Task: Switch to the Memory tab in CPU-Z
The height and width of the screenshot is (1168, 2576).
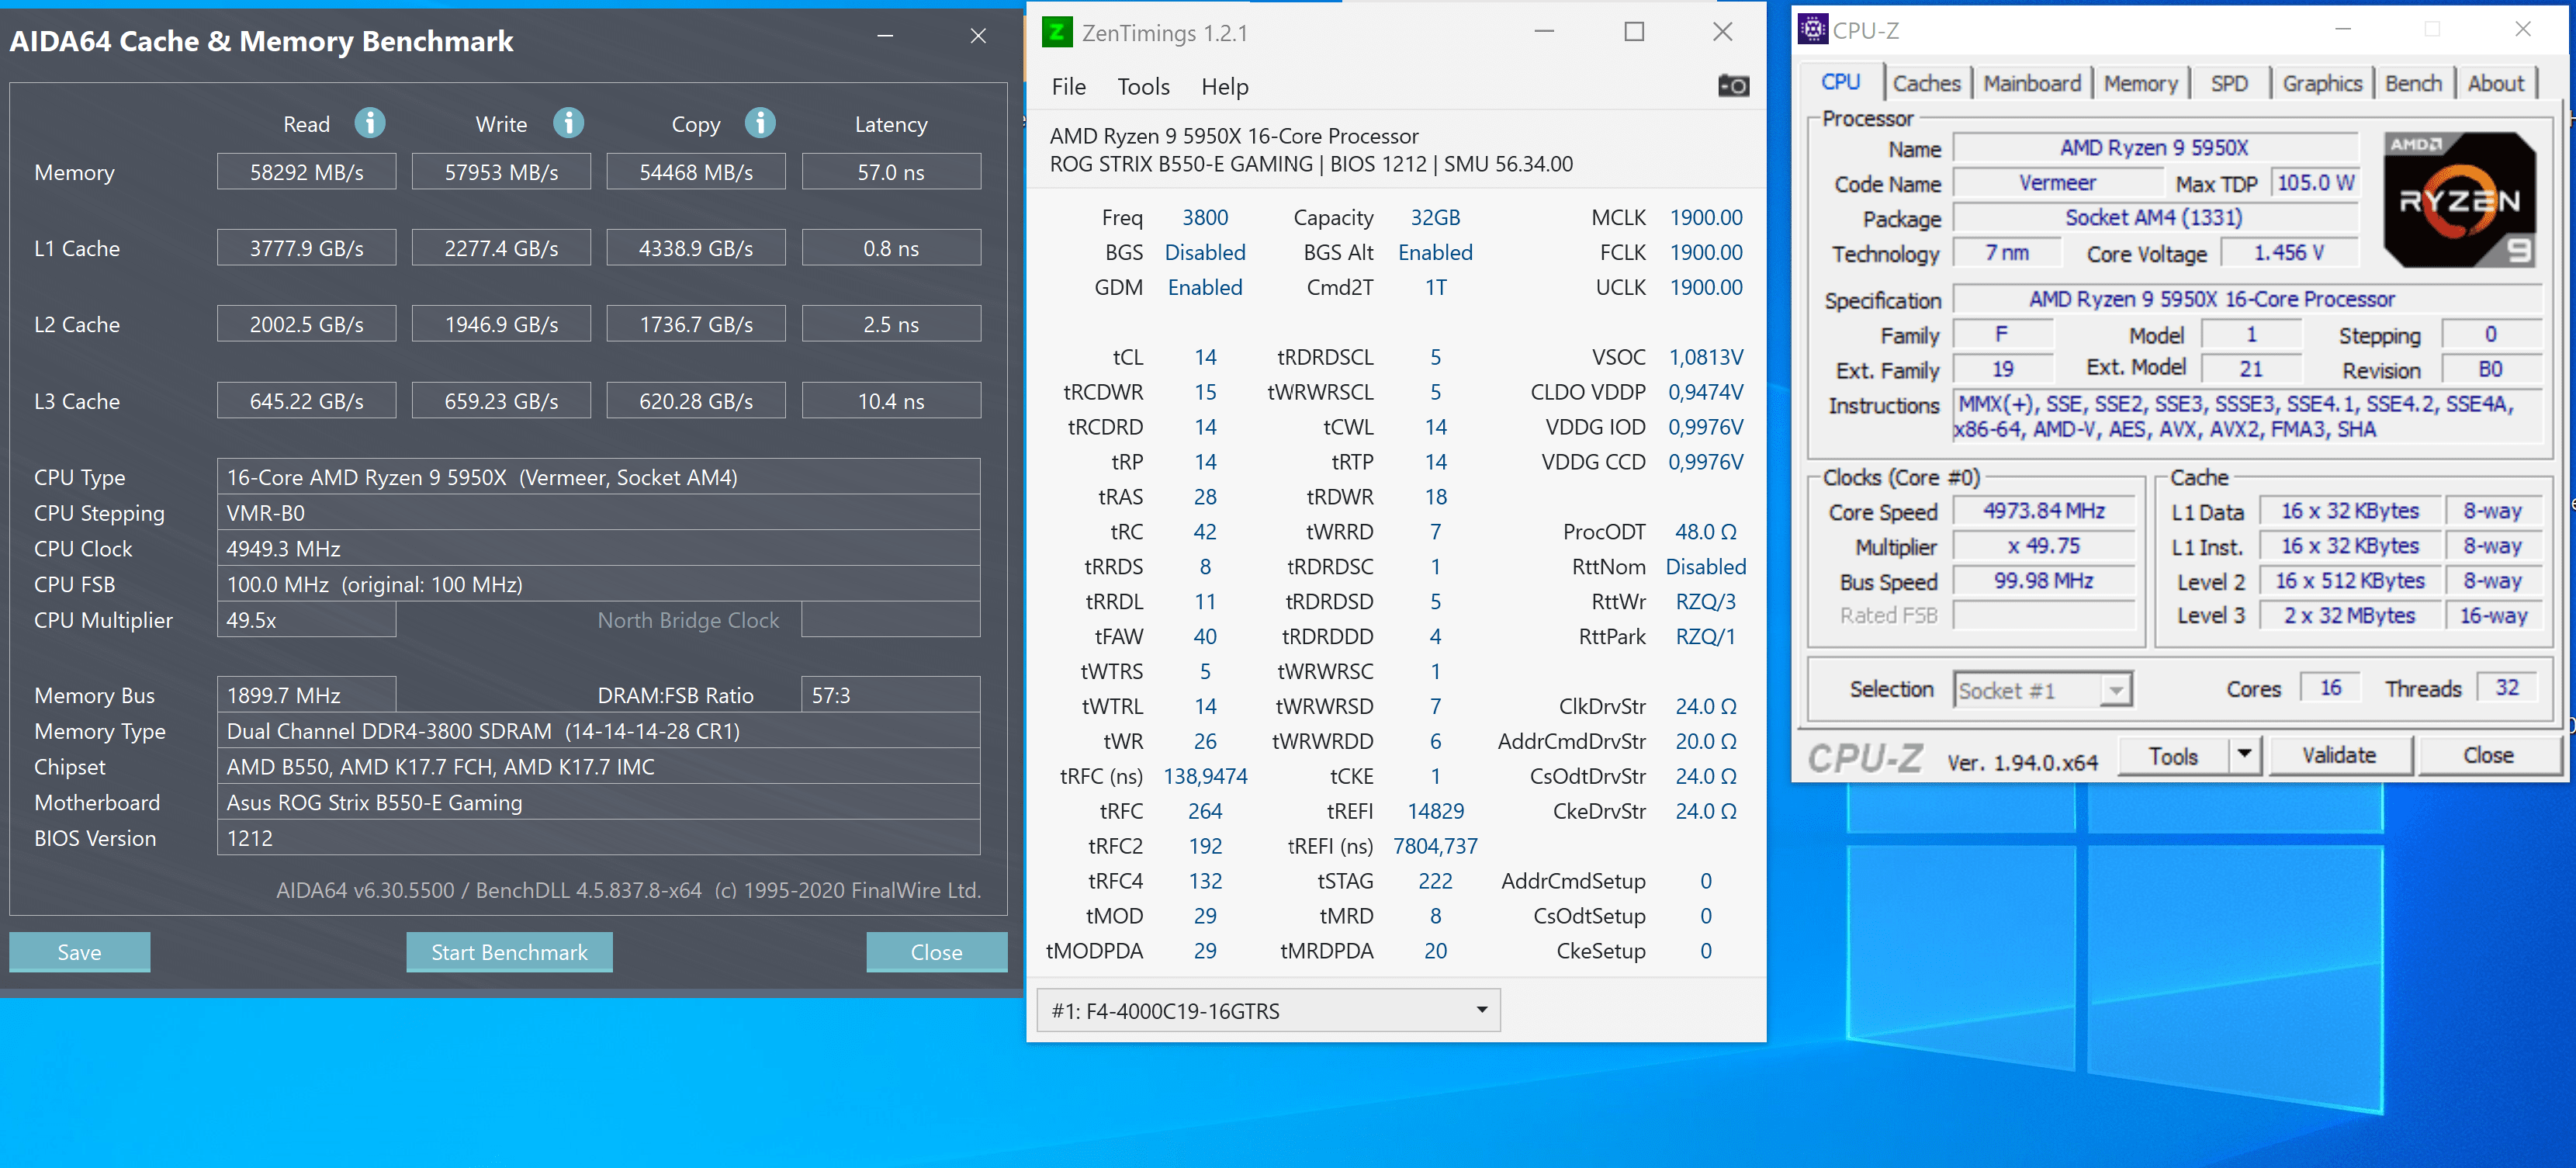Action: [x=2140, y=83]
